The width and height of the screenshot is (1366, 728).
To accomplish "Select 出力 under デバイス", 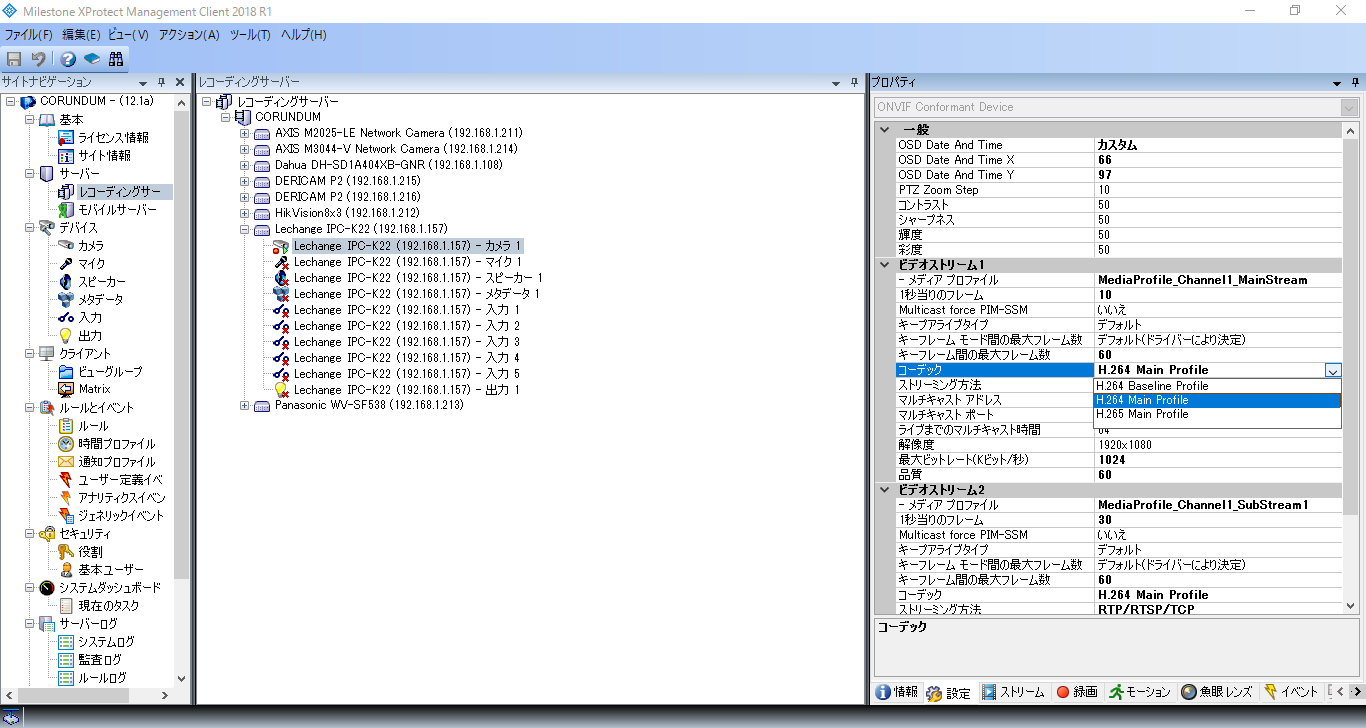I will (x=90, y=336).
